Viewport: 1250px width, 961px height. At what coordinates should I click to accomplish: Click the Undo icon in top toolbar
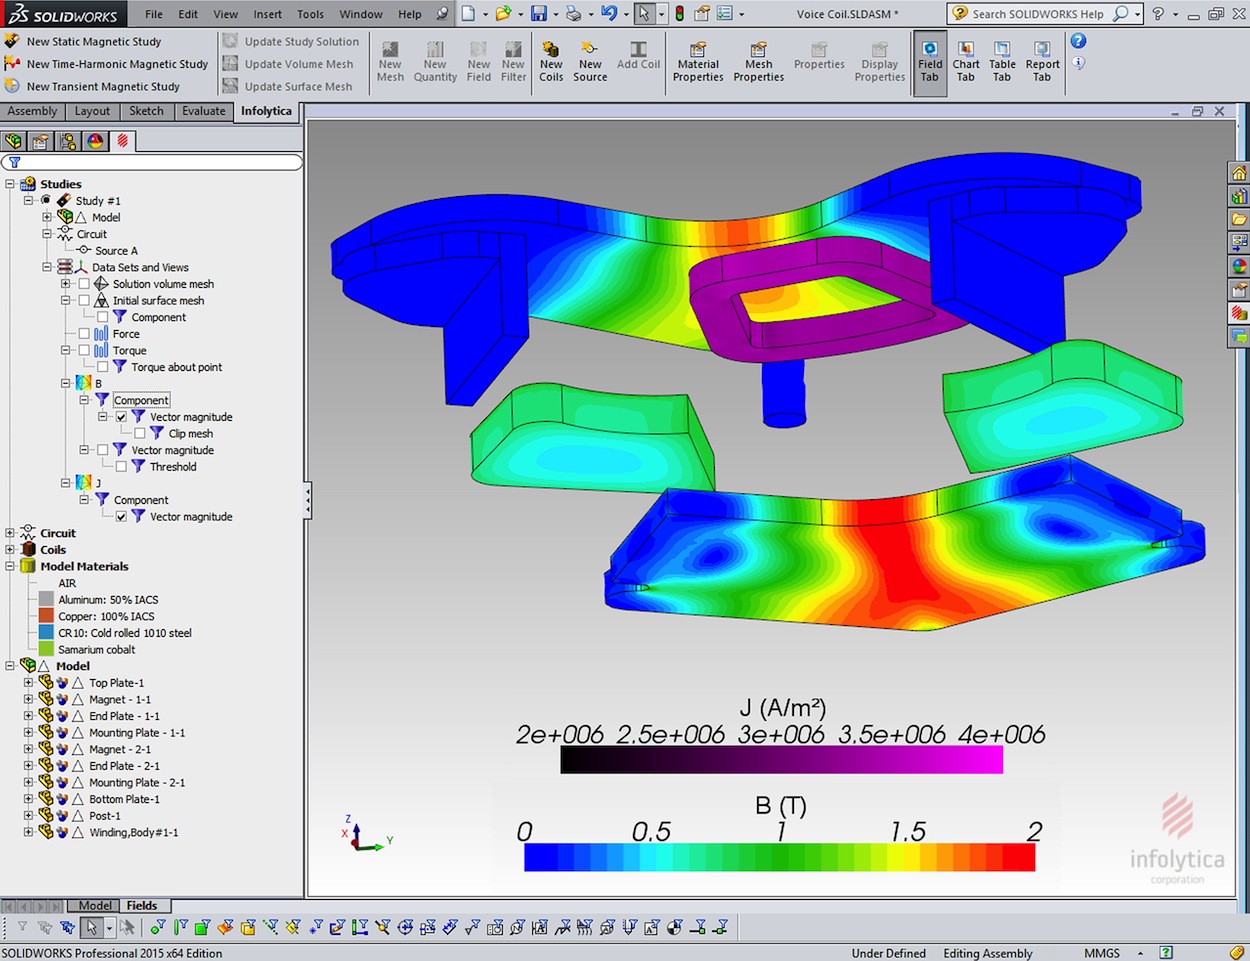609,14
